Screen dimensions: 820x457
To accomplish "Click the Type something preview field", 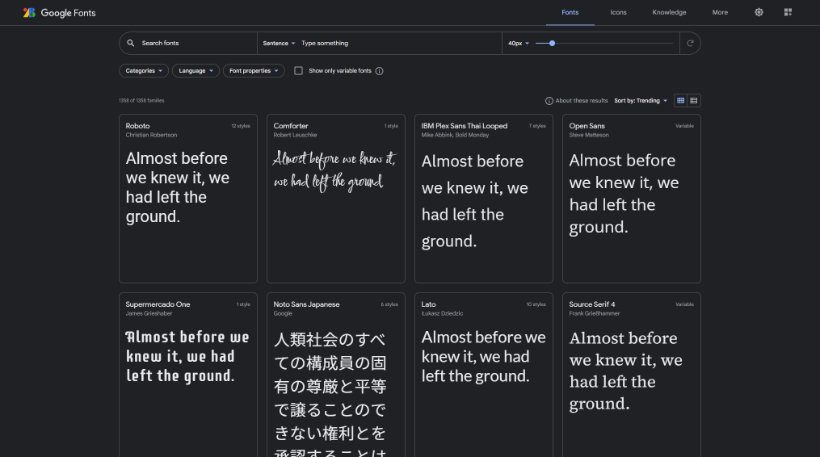I will click(400, 43).
